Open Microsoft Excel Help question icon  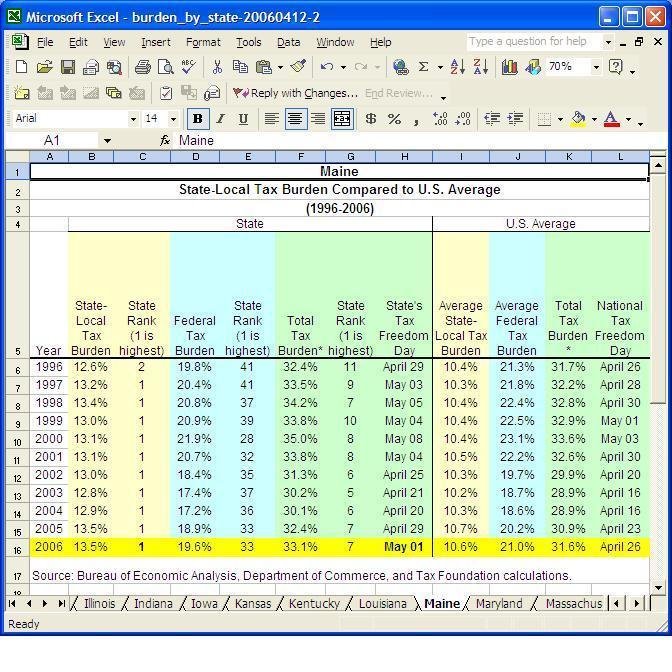(x=615, y=67)
